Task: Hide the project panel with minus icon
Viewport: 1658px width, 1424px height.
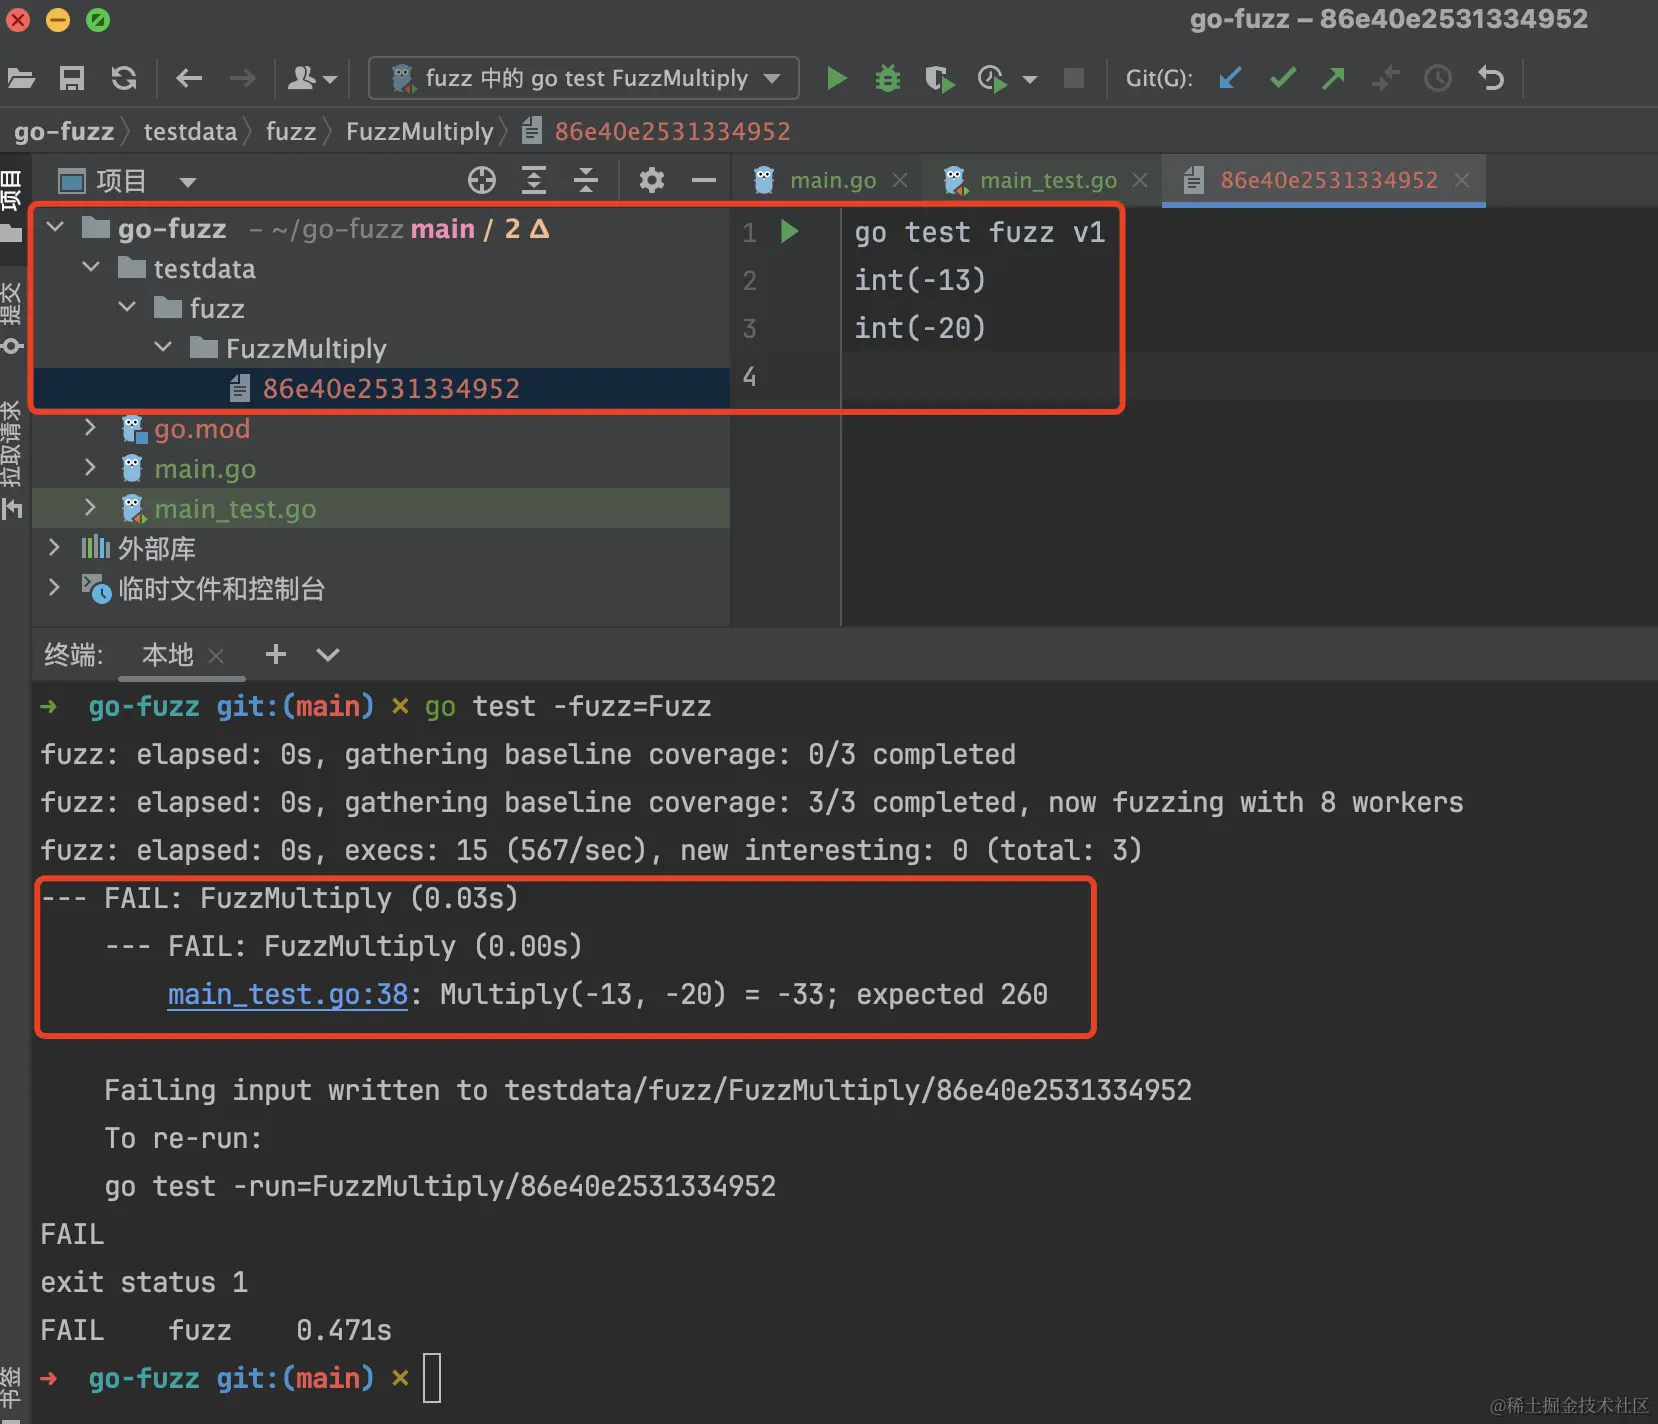Action: (x=704, y=181)
